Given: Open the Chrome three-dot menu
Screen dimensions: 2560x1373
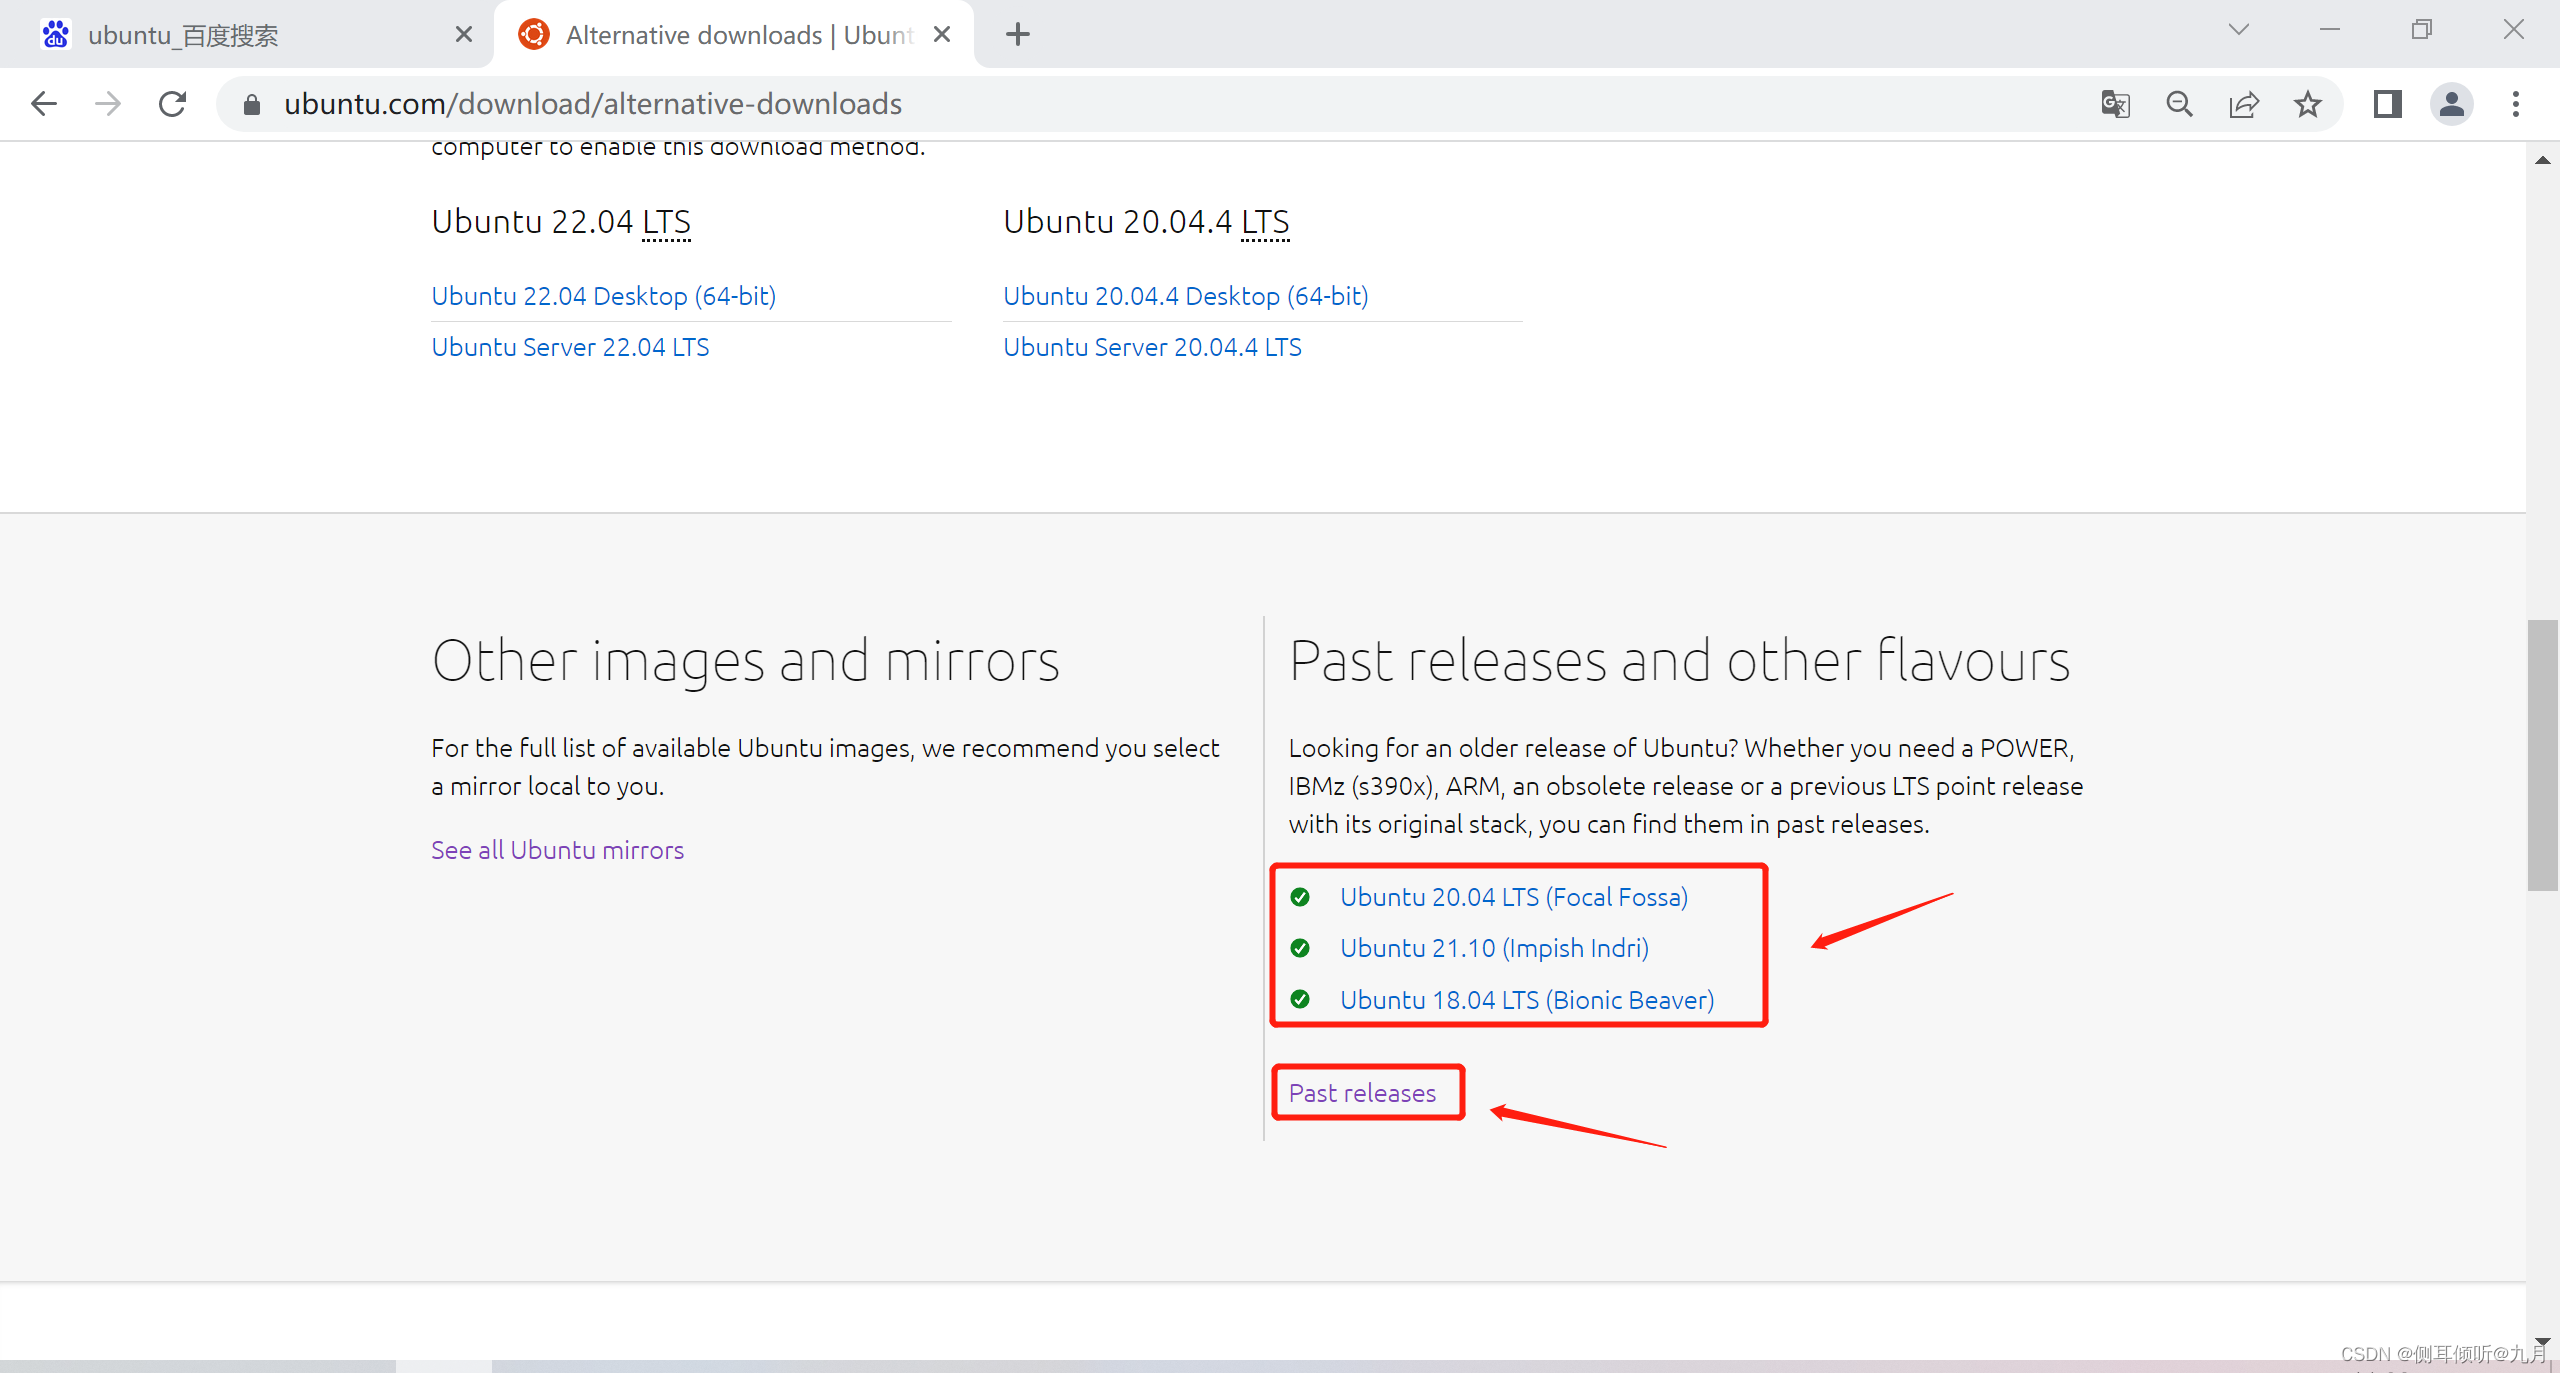Looking at the screenshot, I should (x=2516, y=104).
